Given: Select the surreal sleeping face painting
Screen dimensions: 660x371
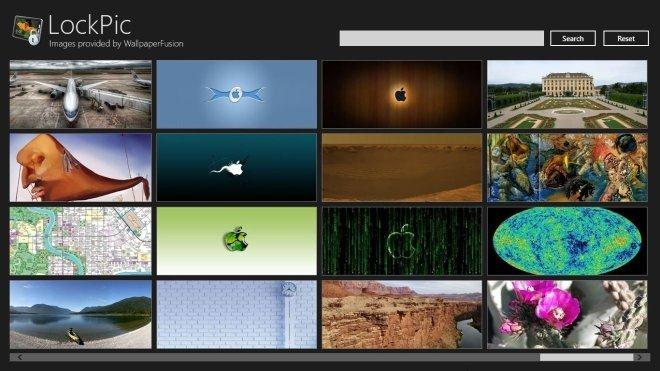Looking at the screenshot, I should [80, 168].
